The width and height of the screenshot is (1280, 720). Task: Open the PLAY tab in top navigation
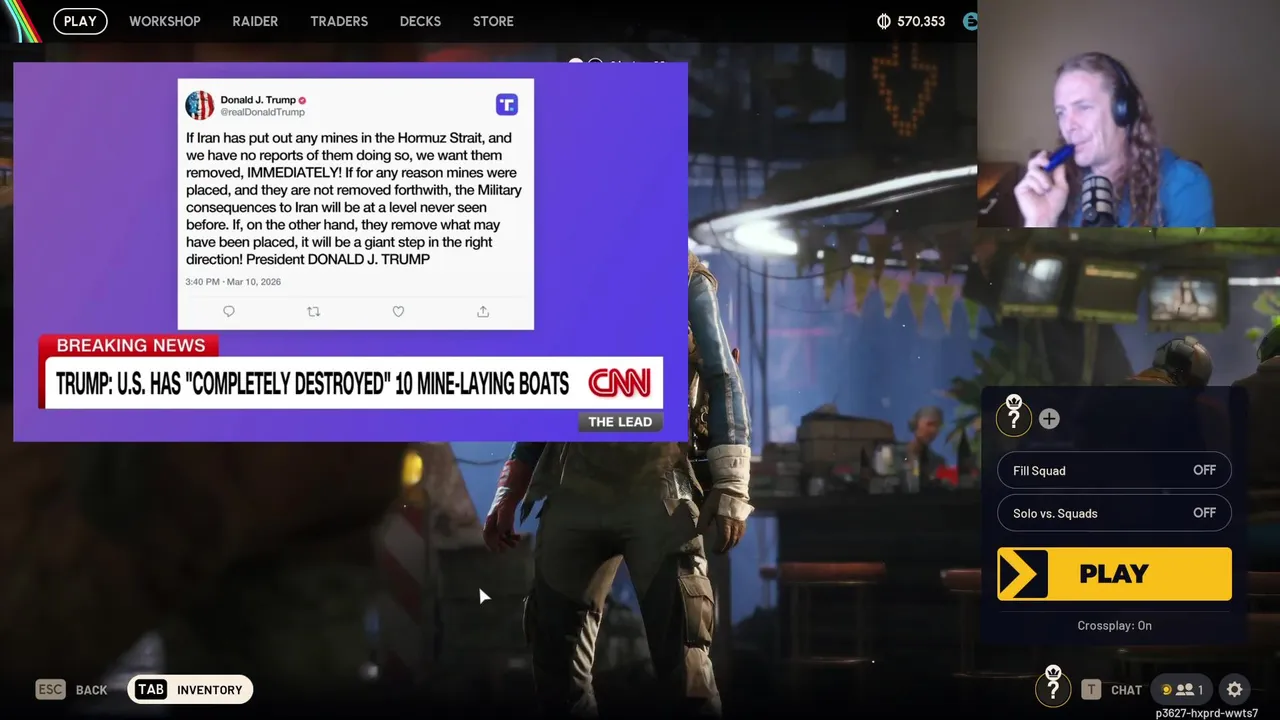80,21
